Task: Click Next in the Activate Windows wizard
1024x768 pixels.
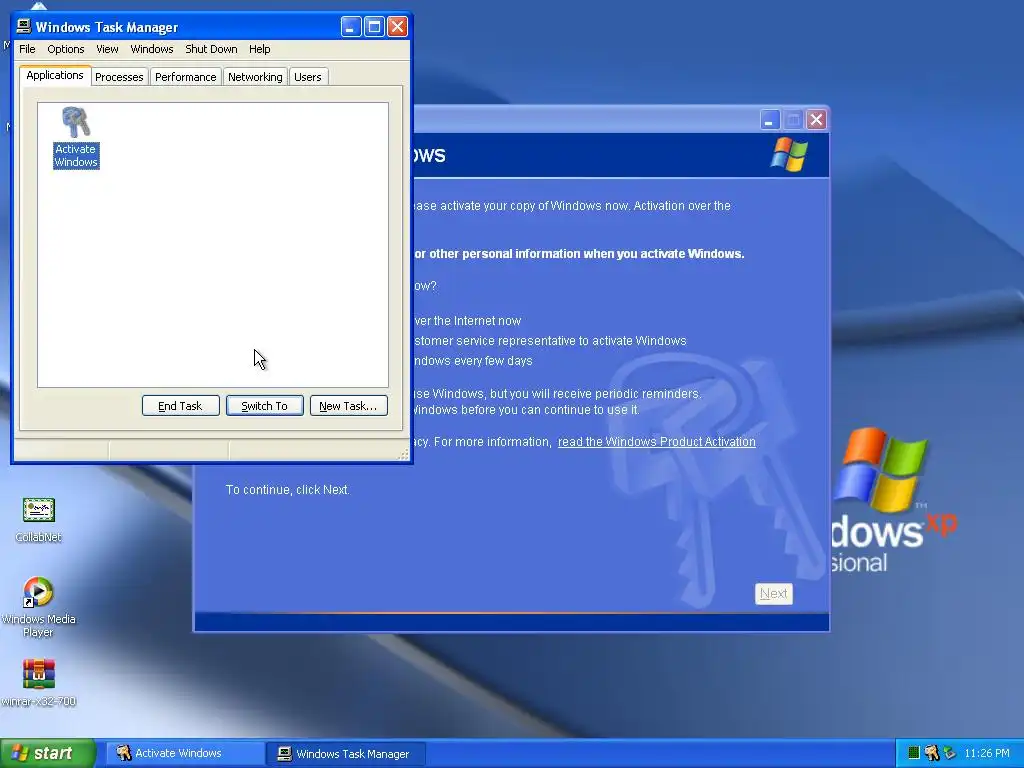Action: (774, 594)
